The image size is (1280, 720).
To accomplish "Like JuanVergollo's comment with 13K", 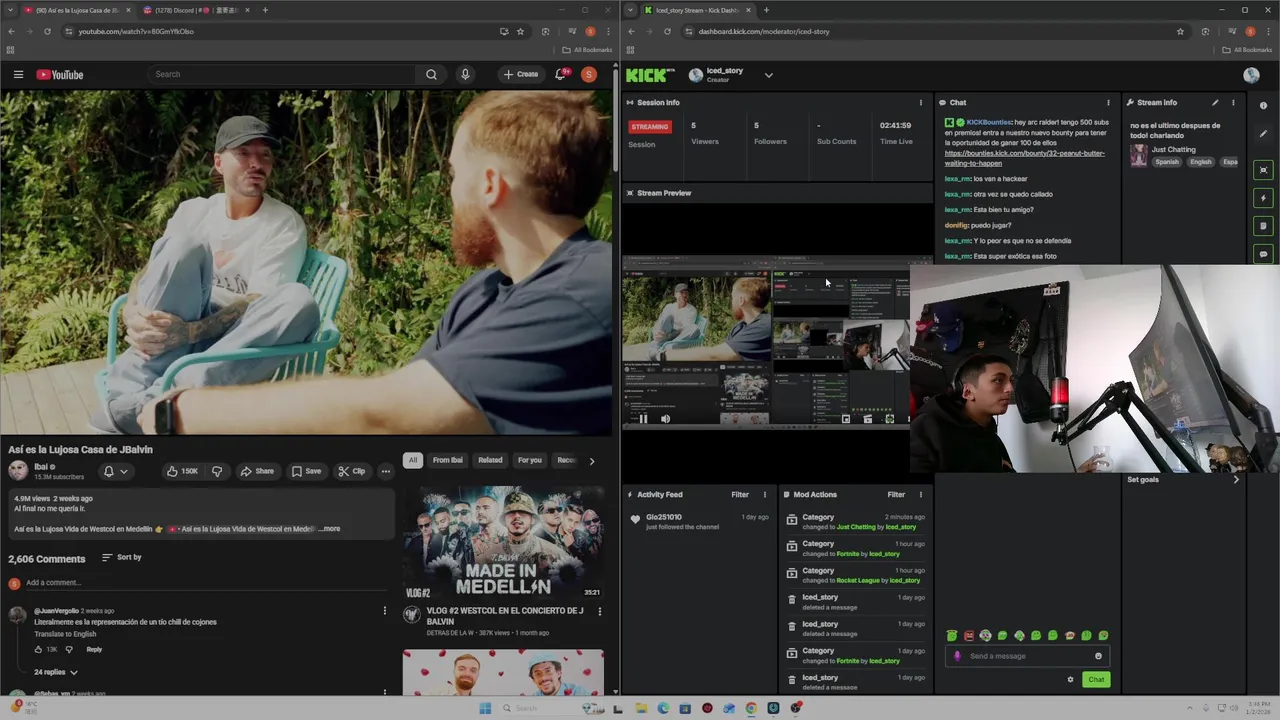I will coord(39,649).
